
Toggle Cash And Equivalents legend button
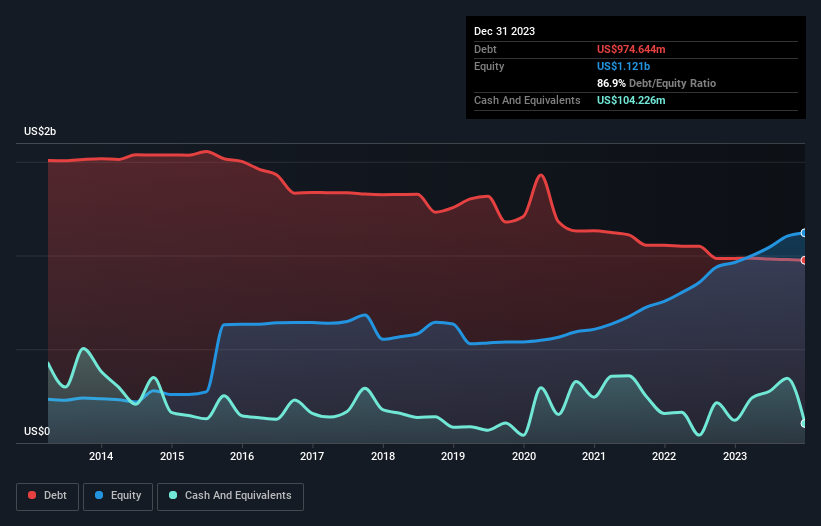click(230, 496)
